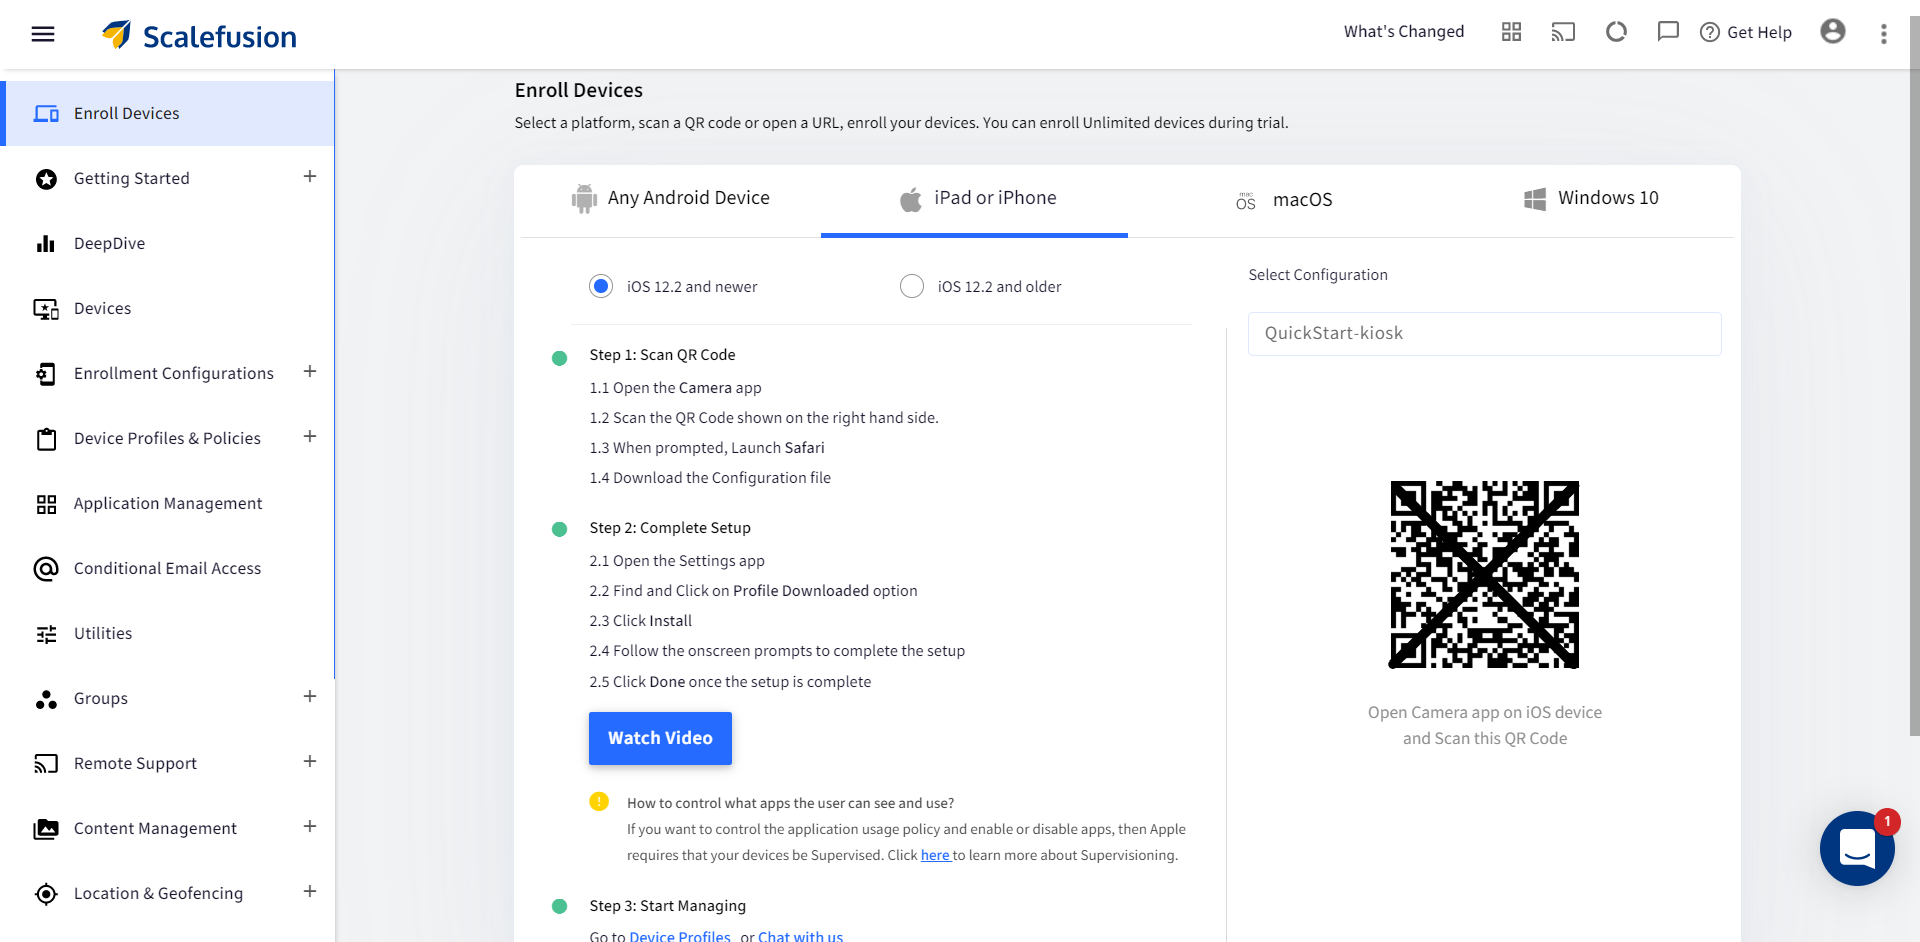
Task: Expand Device Profiles & Policies plus
Action: coord(310,436)
